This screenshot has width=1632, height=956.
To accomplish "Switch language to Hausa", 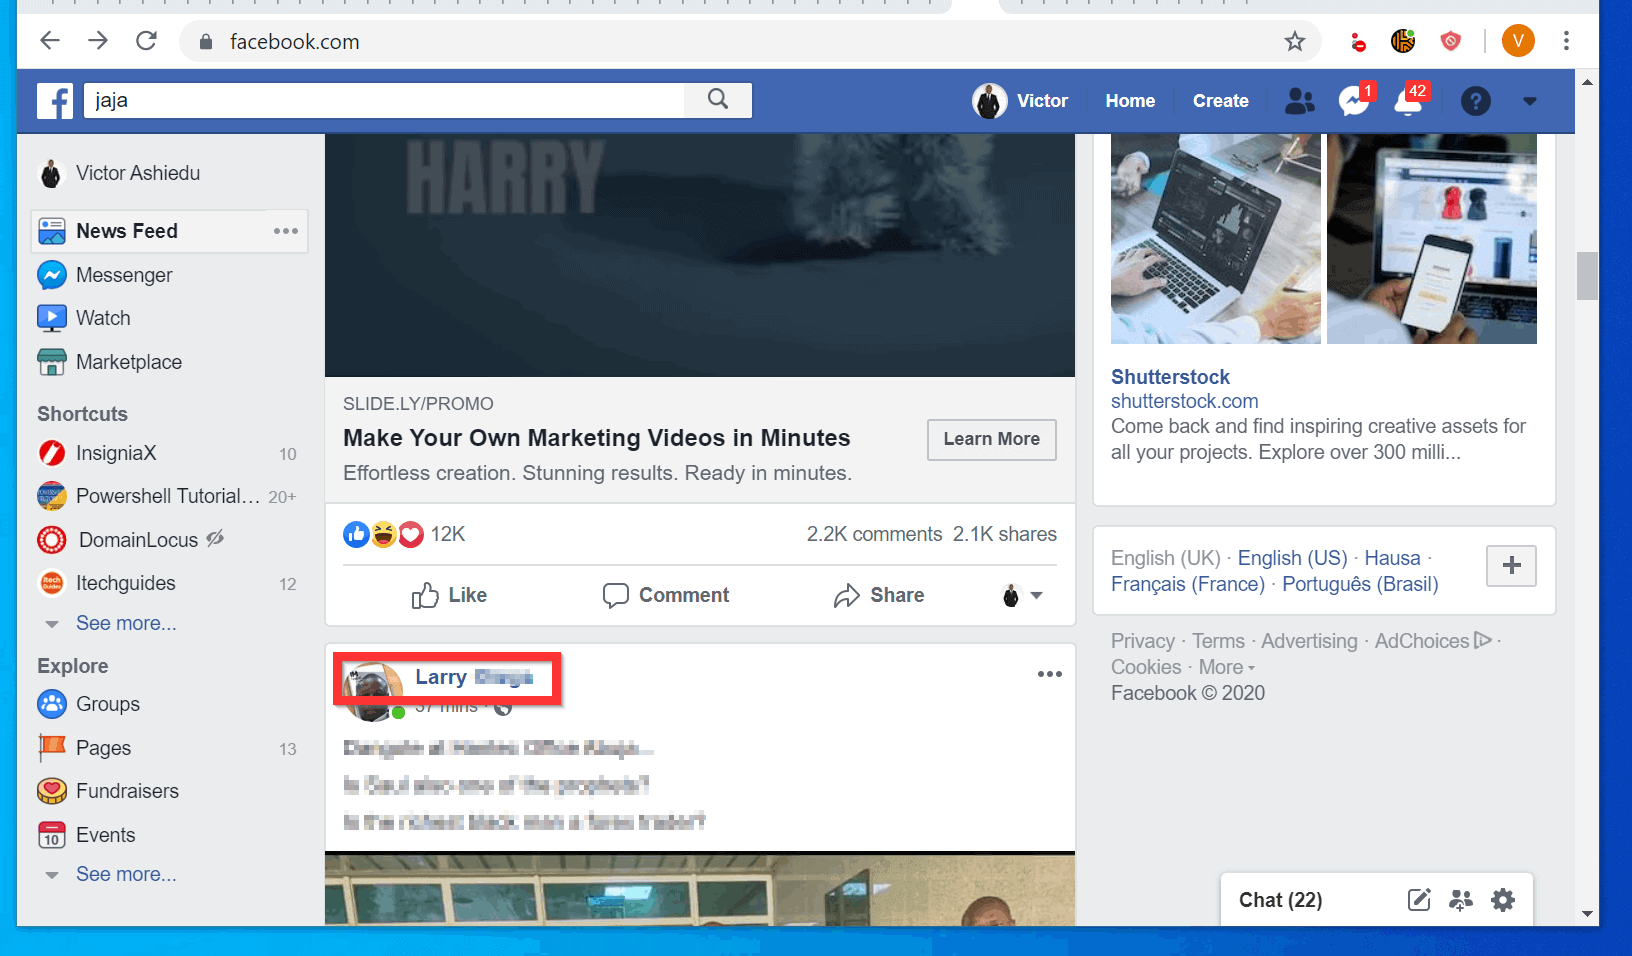I will [1392, 558].
